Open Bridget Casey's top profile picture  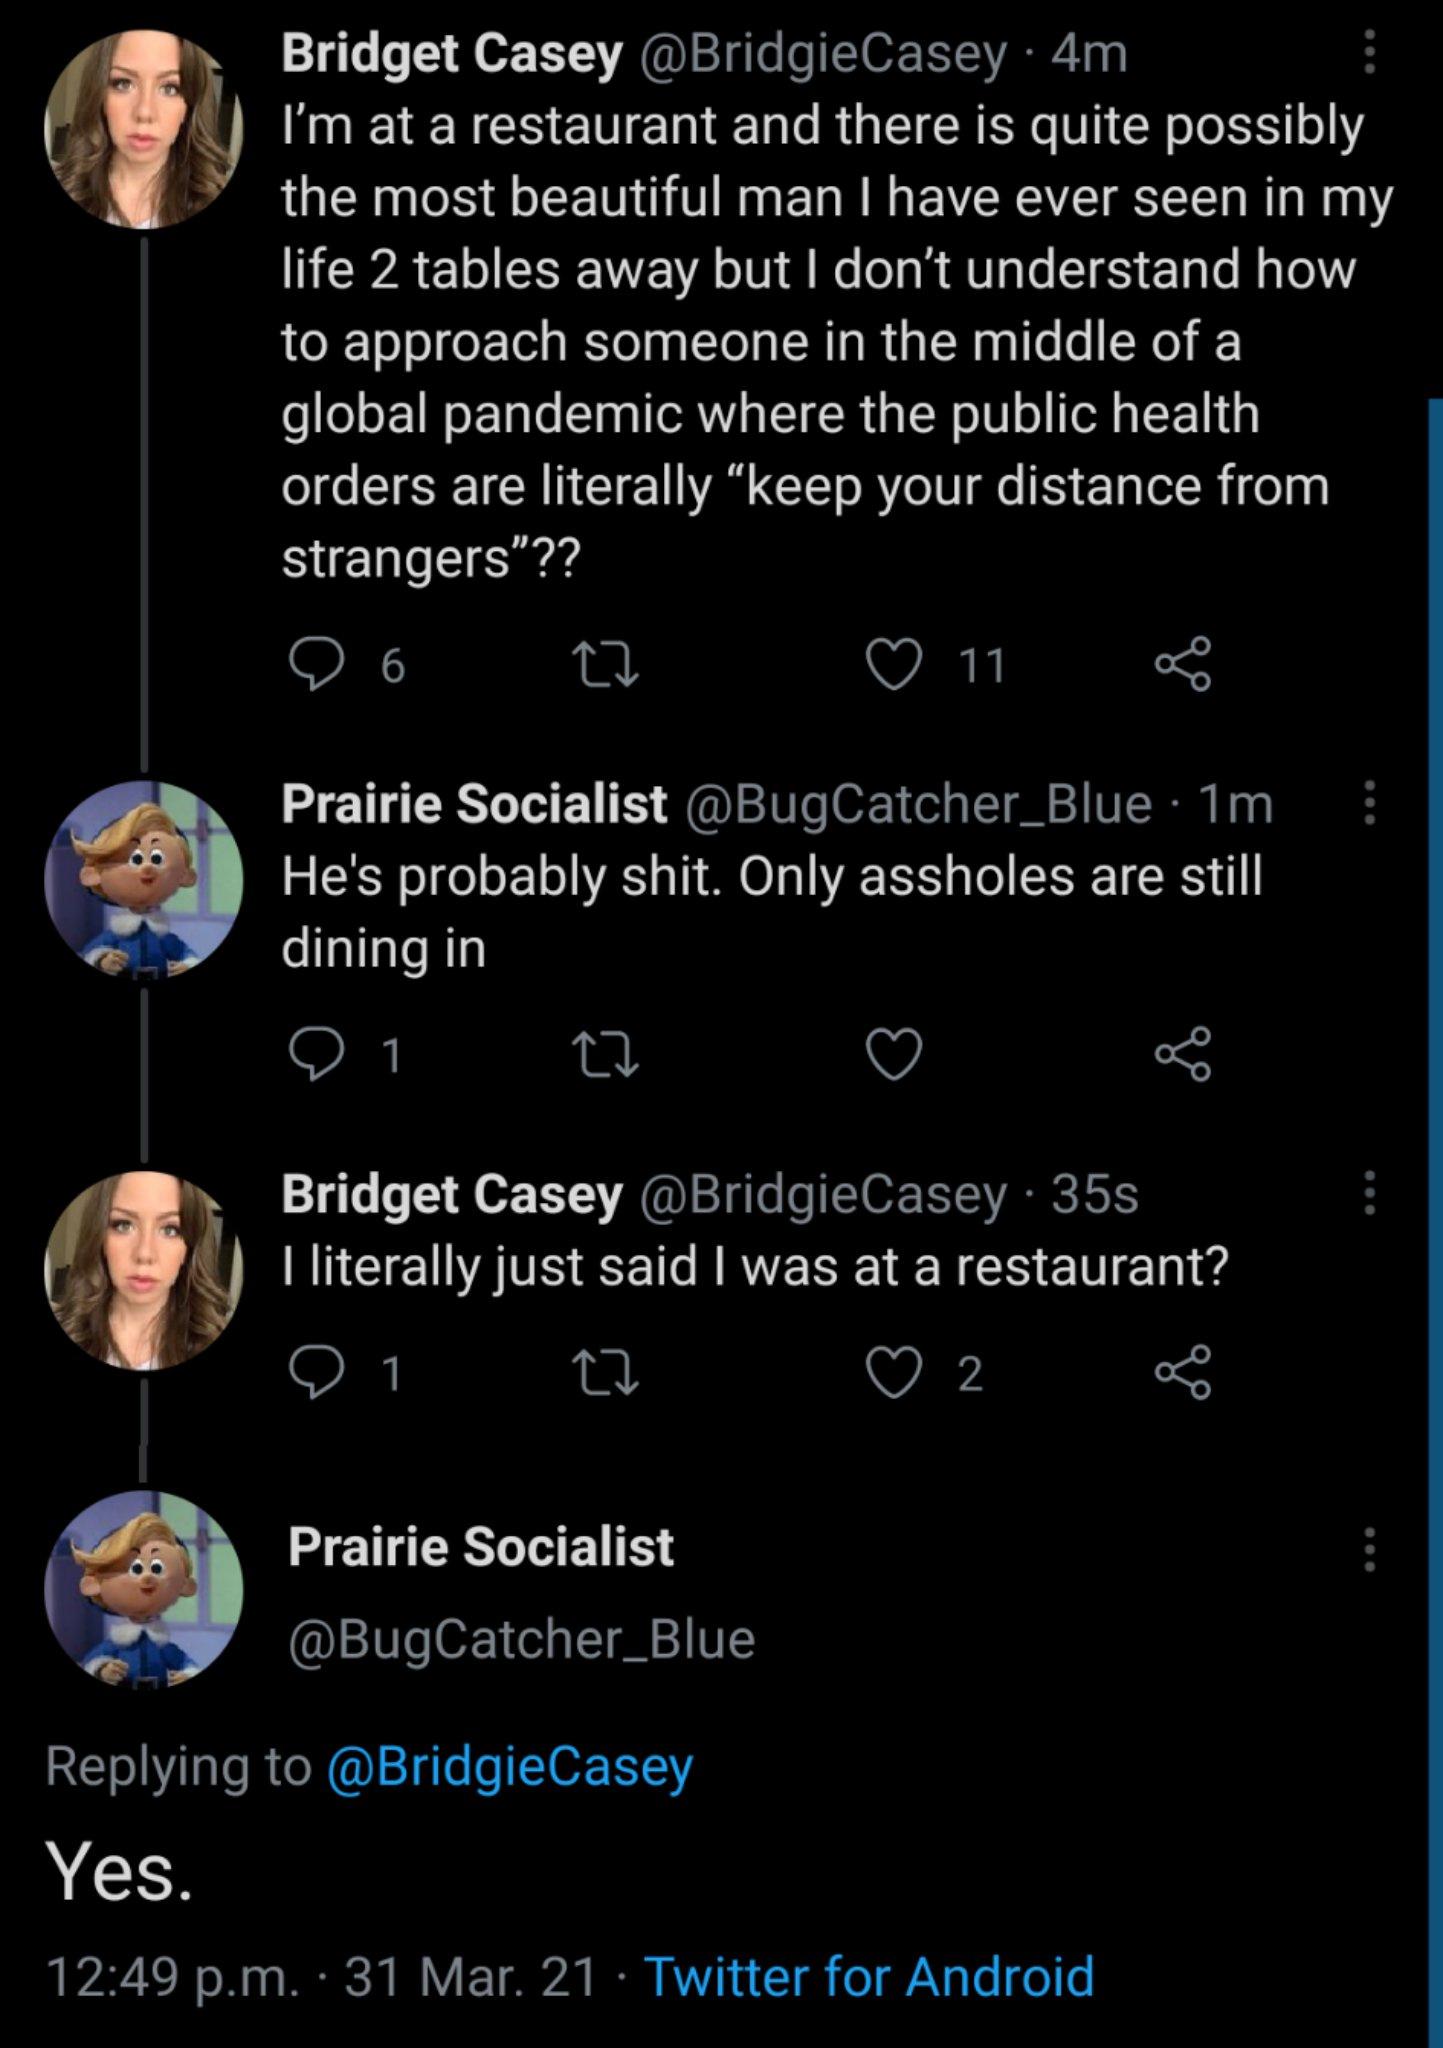pyautogui.click(x=144, y=129)
